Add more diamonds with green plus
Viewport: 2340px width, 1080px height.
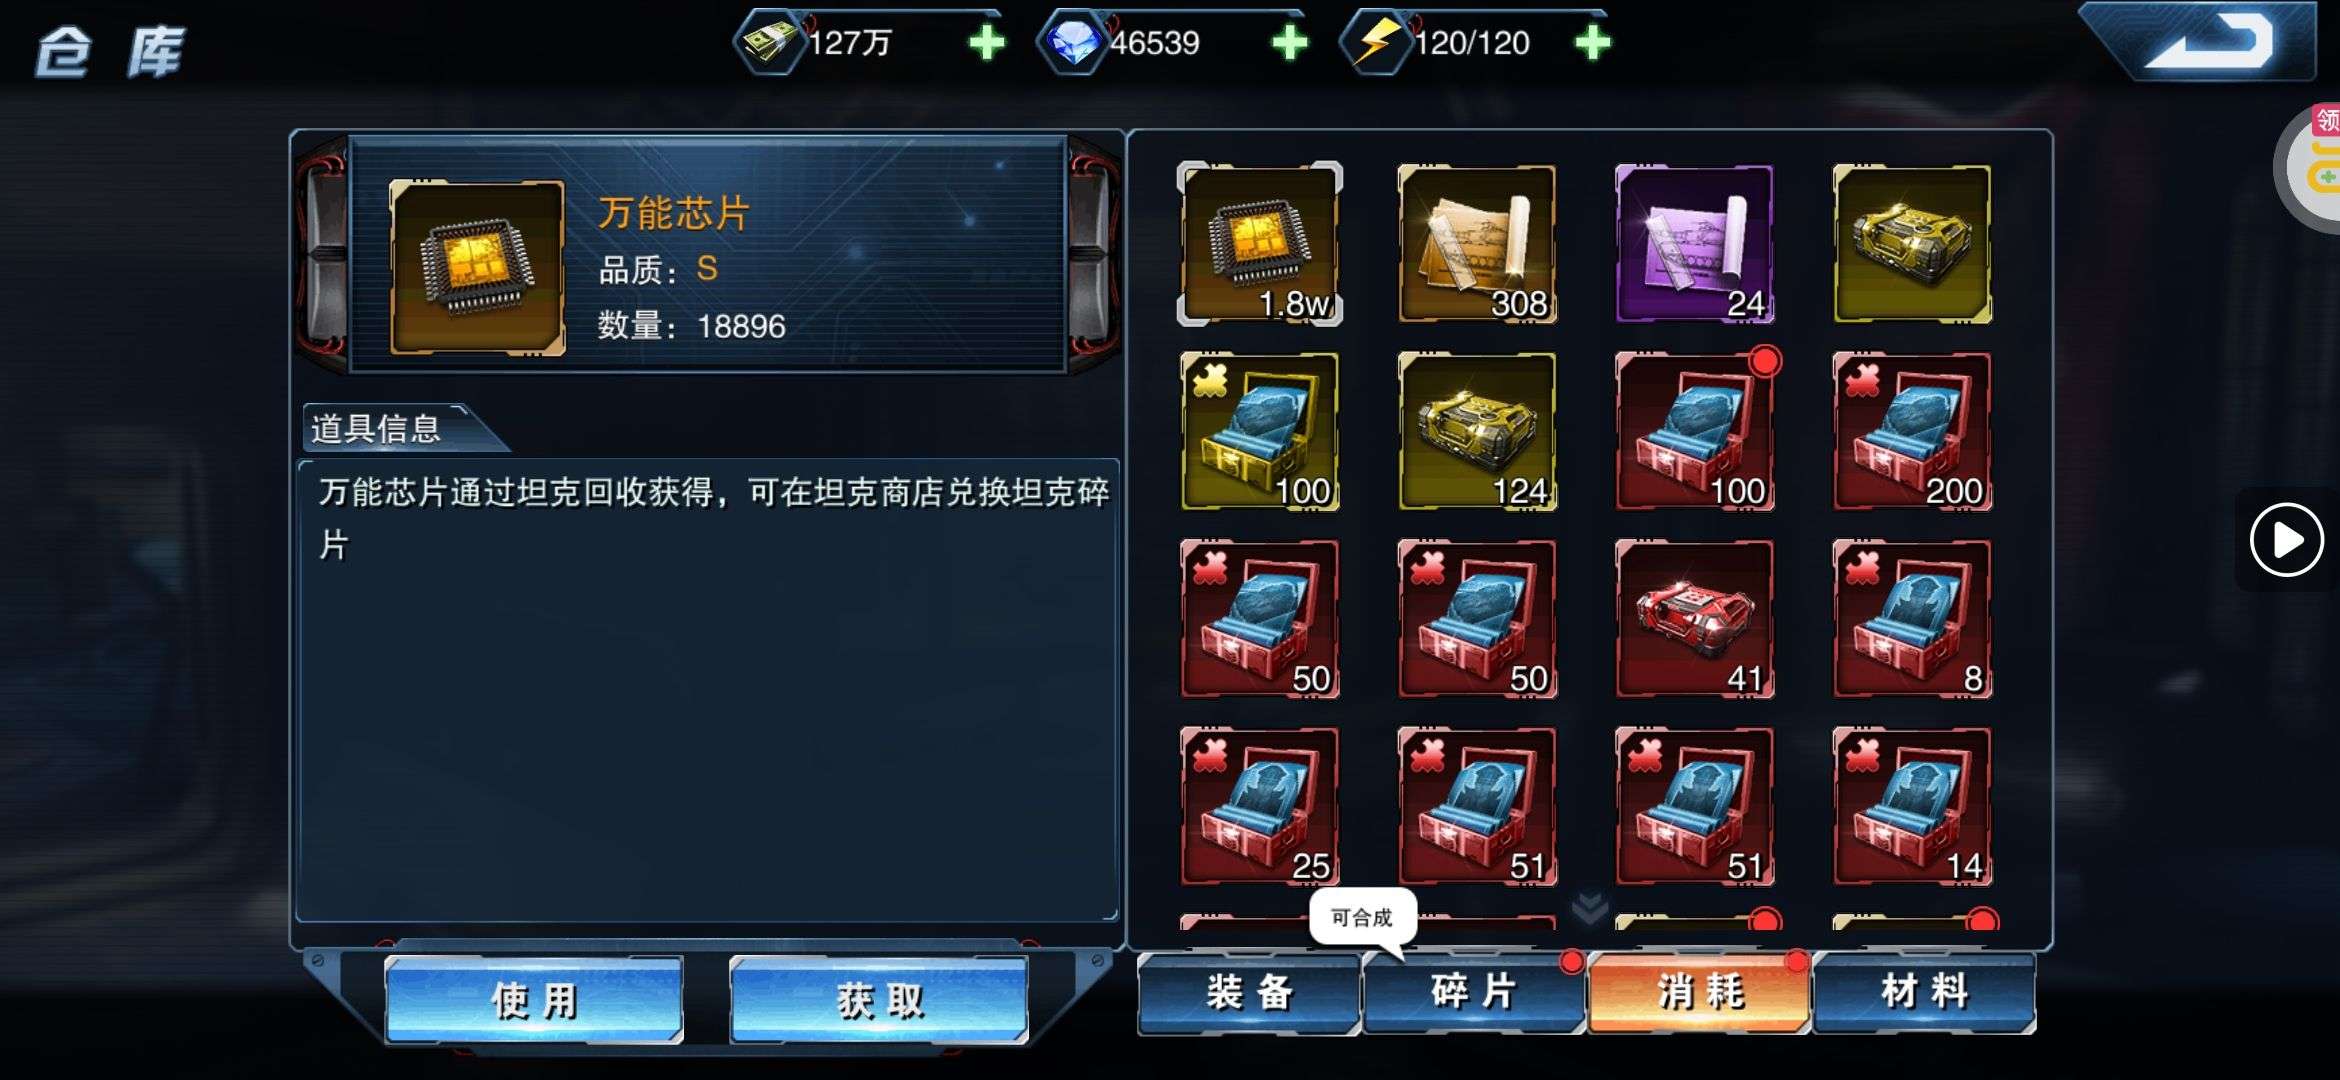coord(1289,43)
